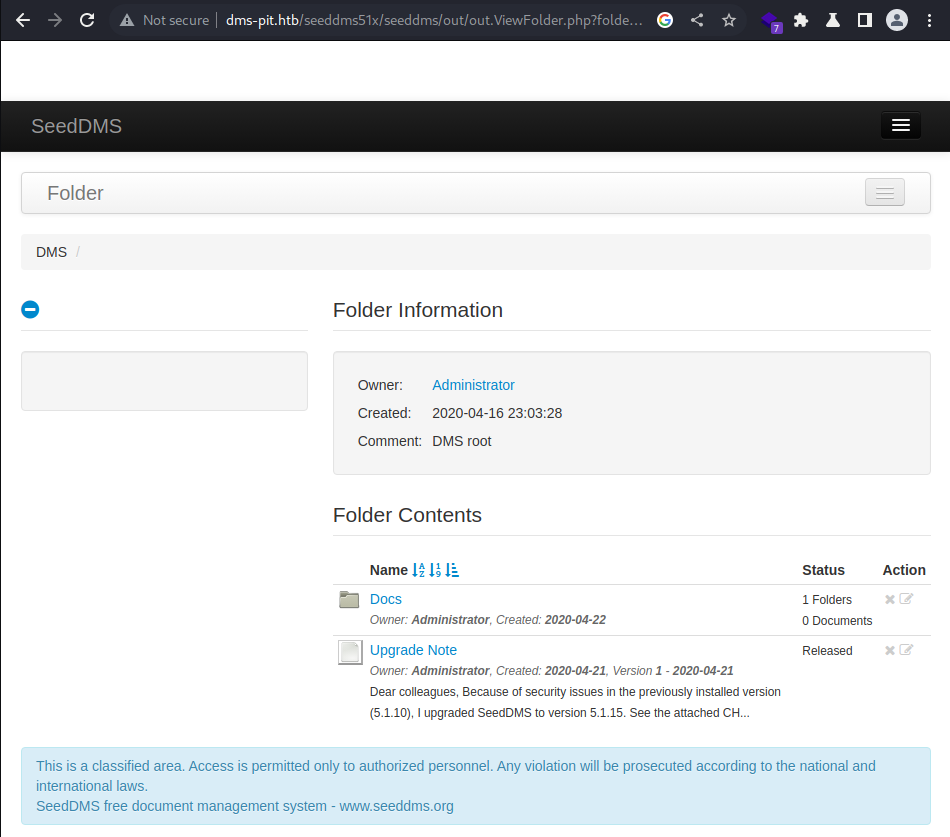Open the Docs folder link

[386, 599]
